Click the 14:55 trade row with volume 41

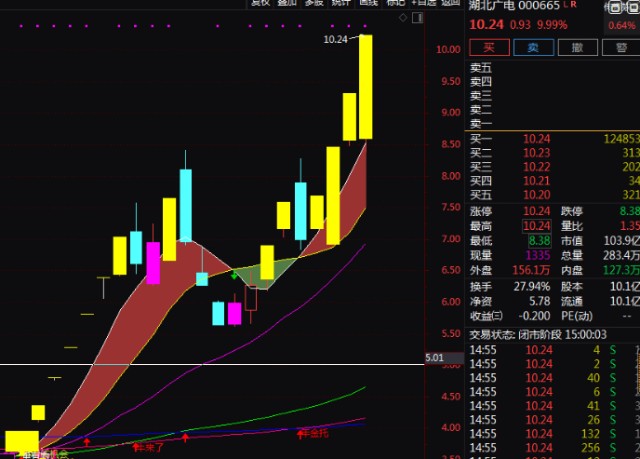[x=554, y=406]
